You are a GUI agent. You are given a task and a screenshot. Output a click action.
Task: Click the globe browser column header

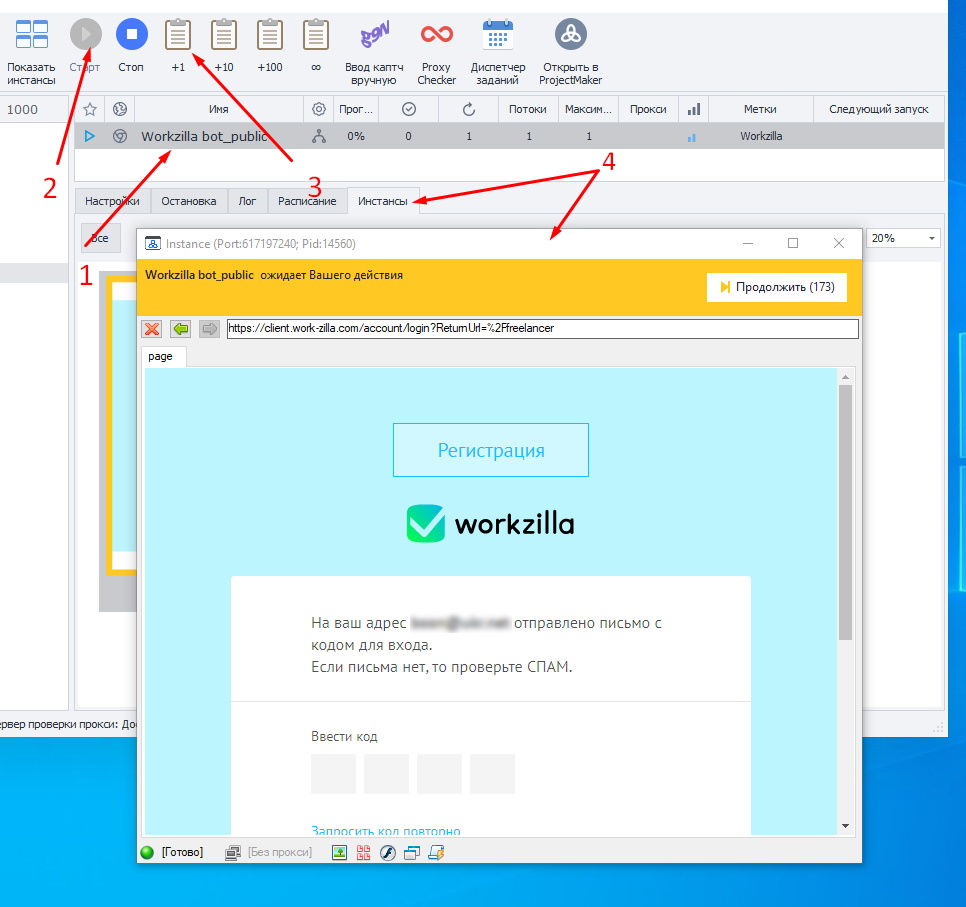[120, 109]
